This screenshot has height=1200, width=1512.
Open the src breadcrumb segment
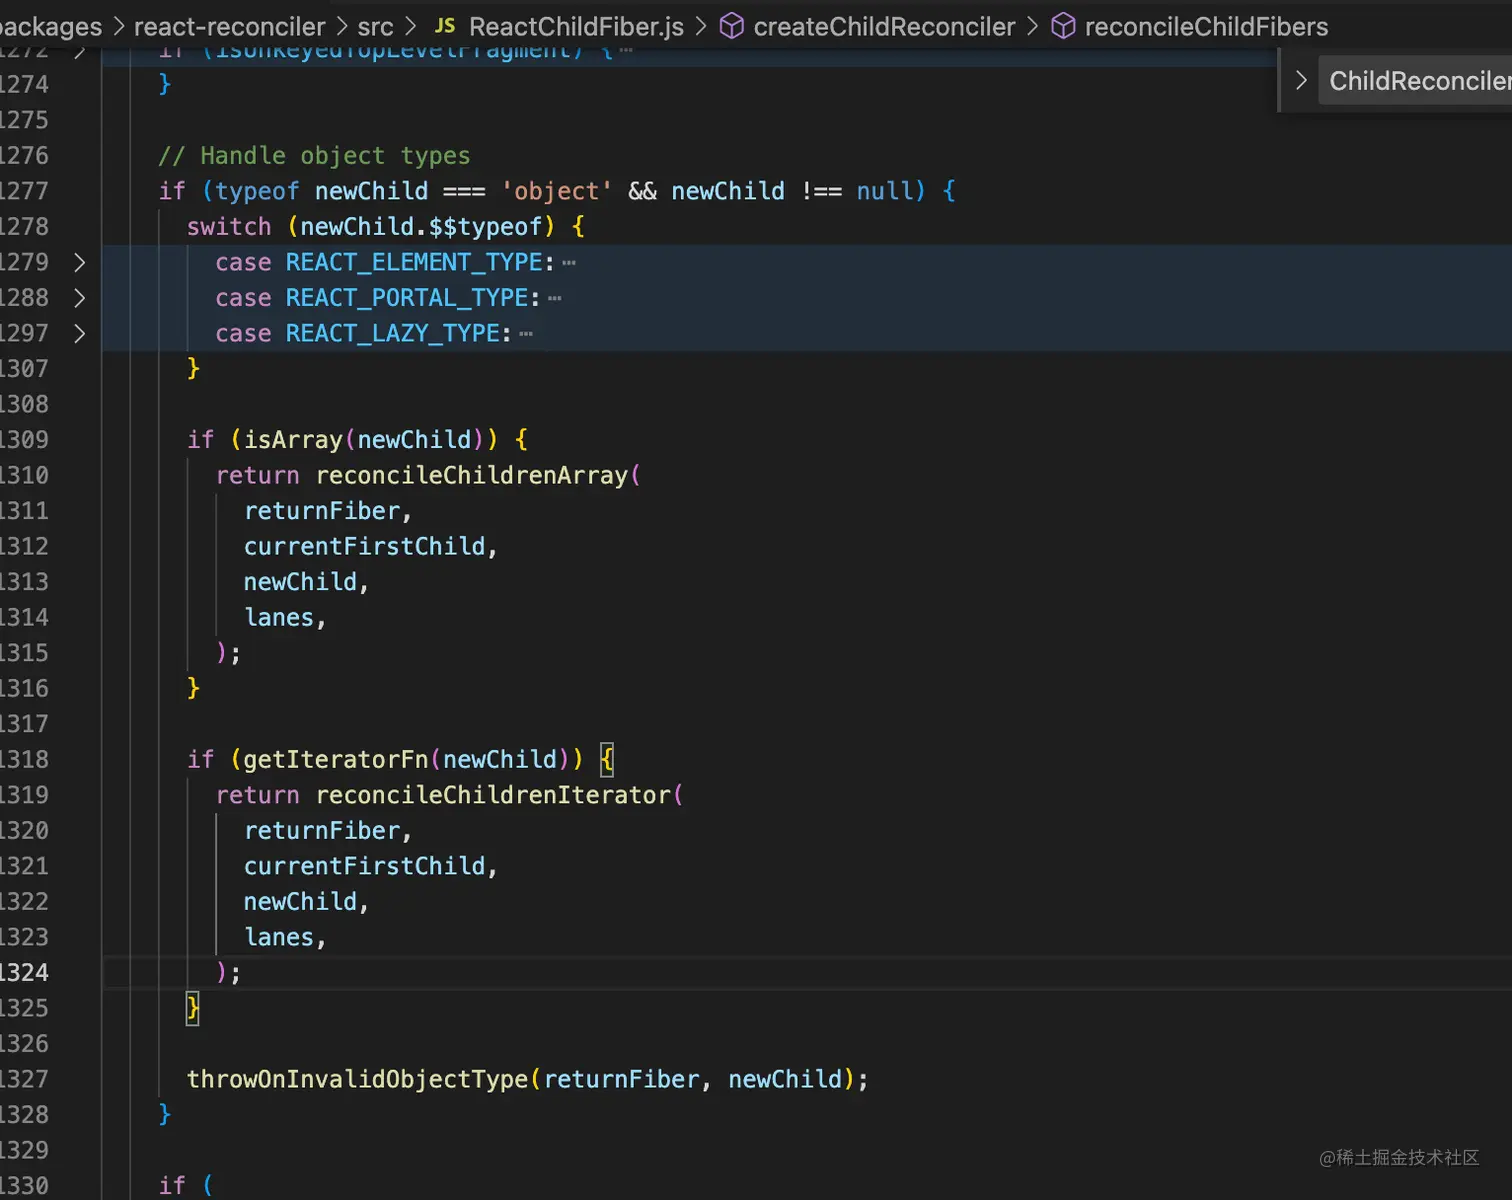(376, 27)
